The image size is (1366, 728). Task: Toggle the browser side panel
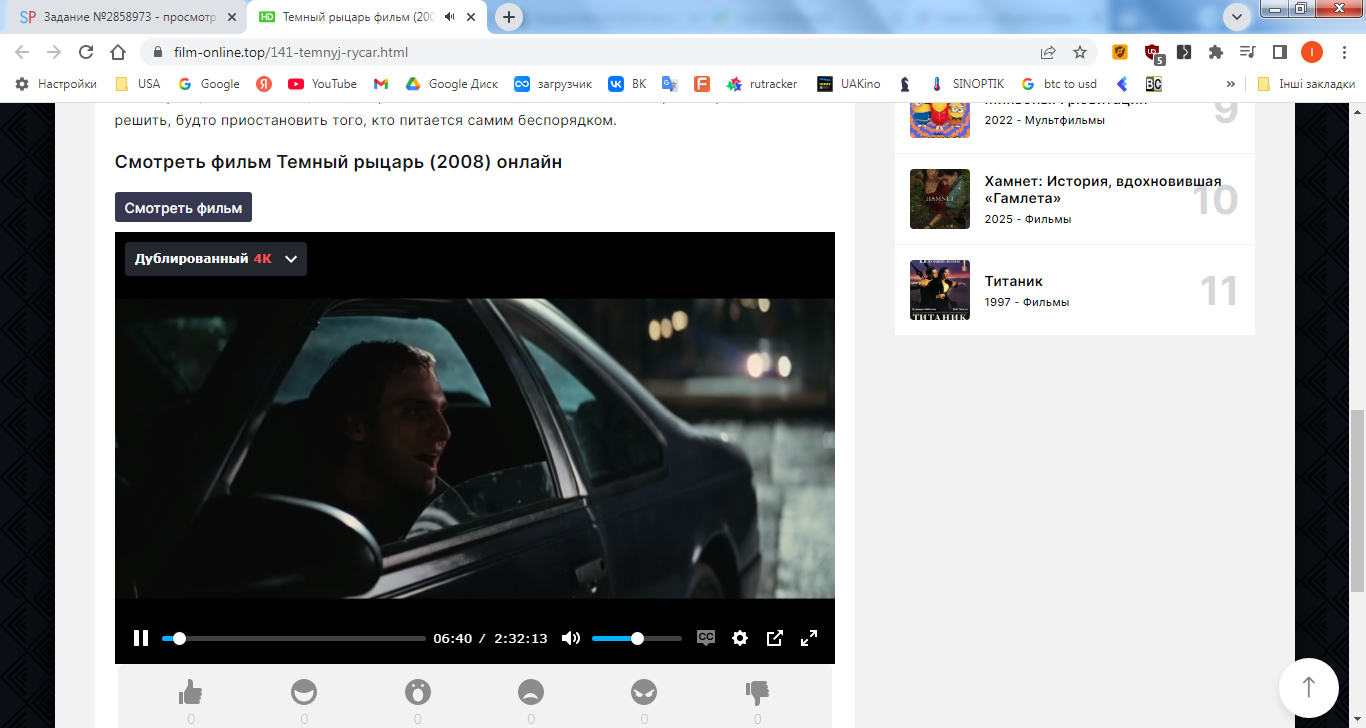(x=1279, y=52)
